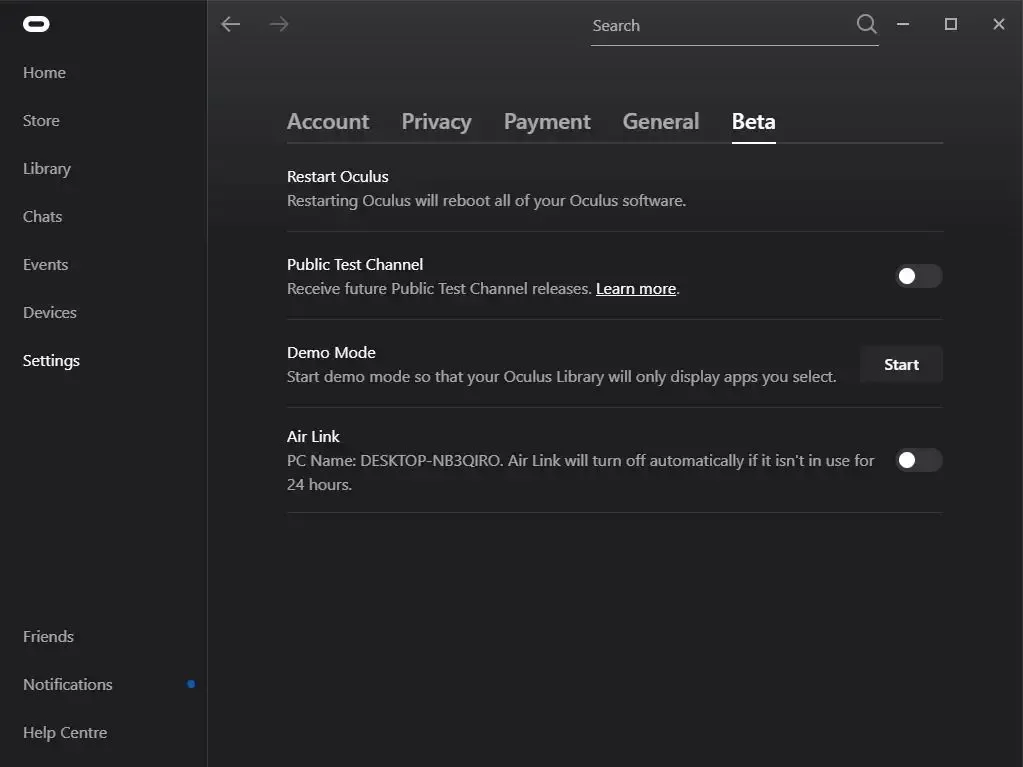Open the Payment tab
This screenshot has height=767, width=1023.
(x=547, y=121)
